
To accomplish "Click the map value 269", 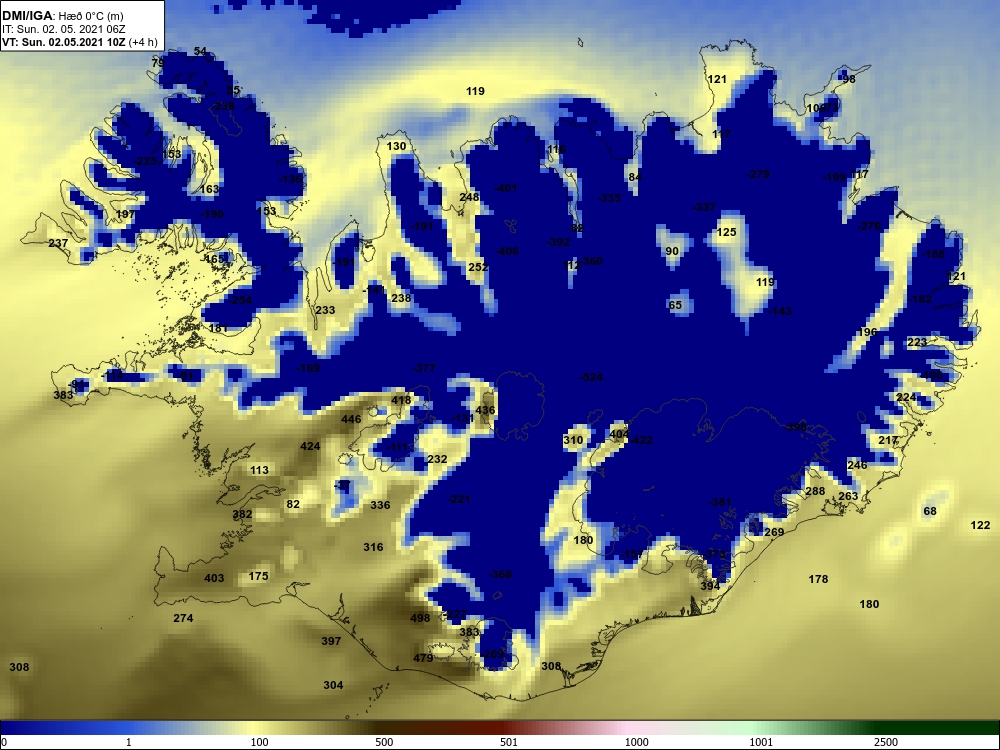I will click(774, 532).
